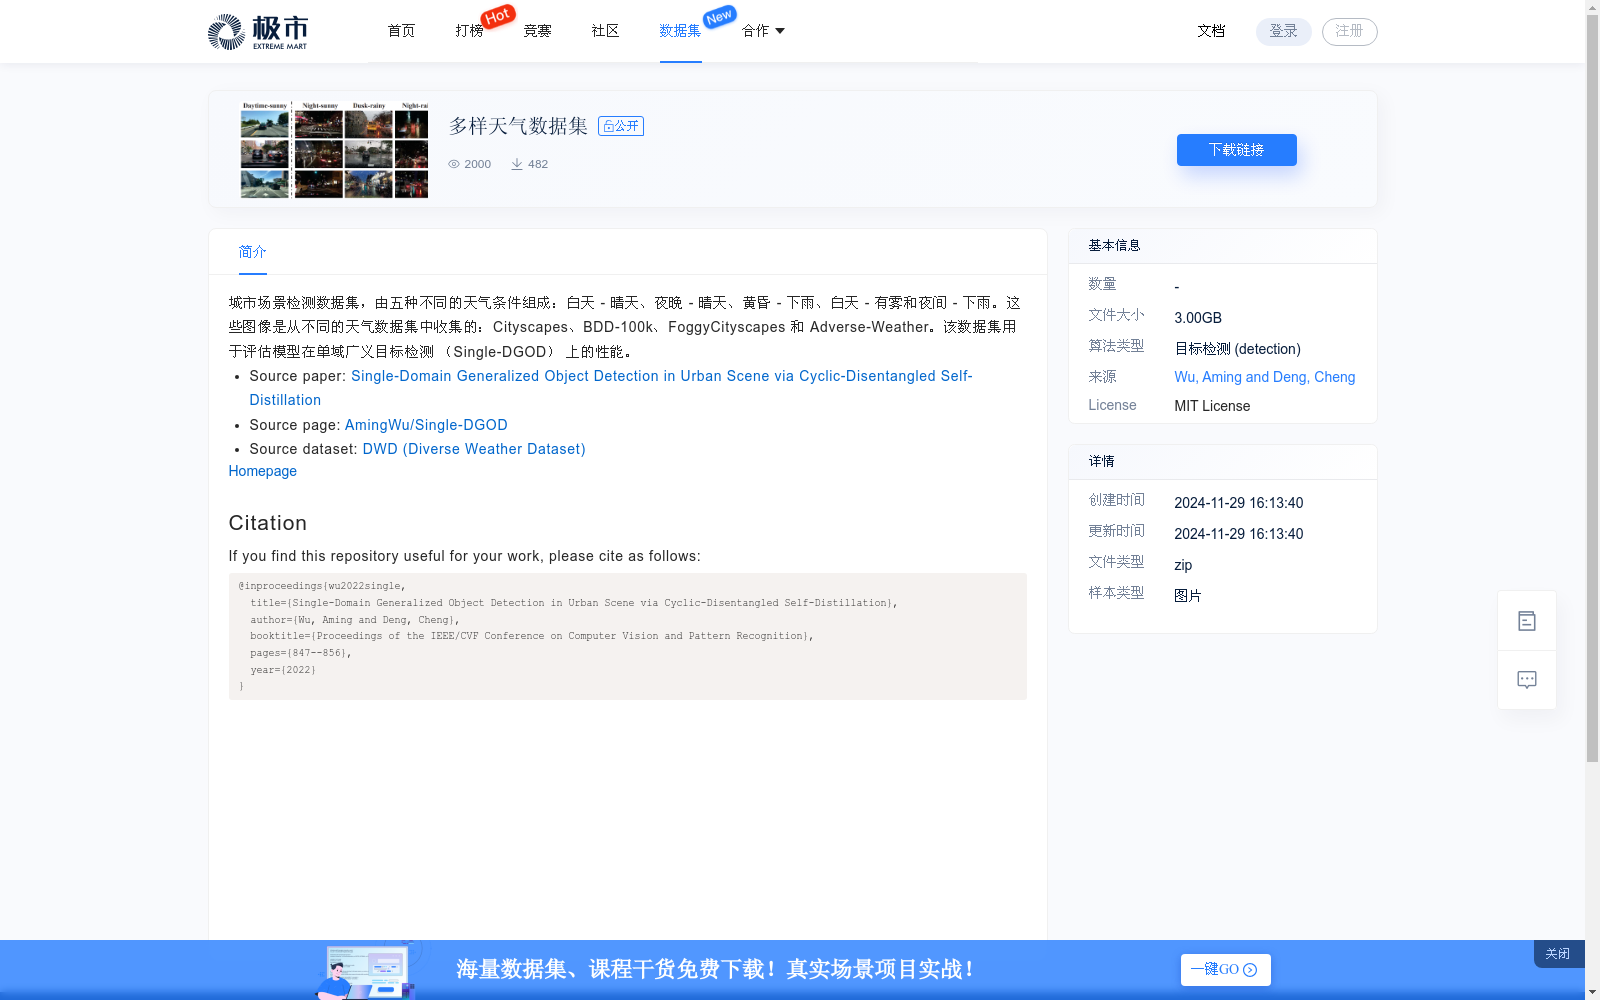Click the 图片 sample type value
The image size is (1600, 1000).
[1188, 596]
